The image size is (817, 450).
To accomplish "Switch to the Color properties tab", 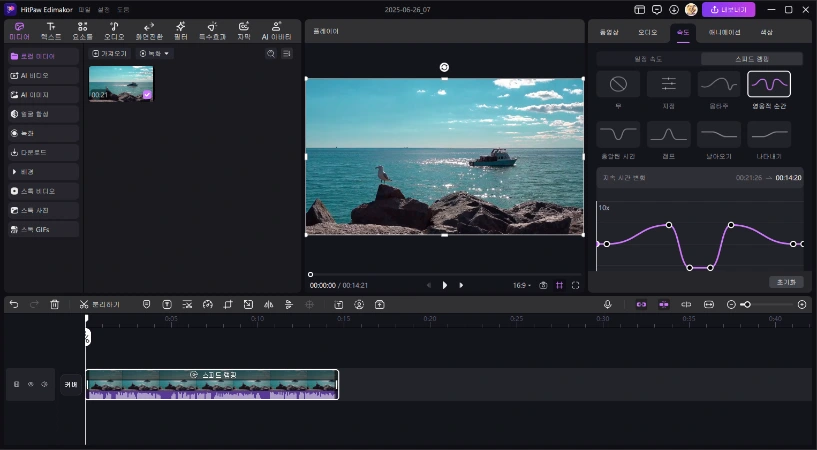I will [x=766, y=32].
